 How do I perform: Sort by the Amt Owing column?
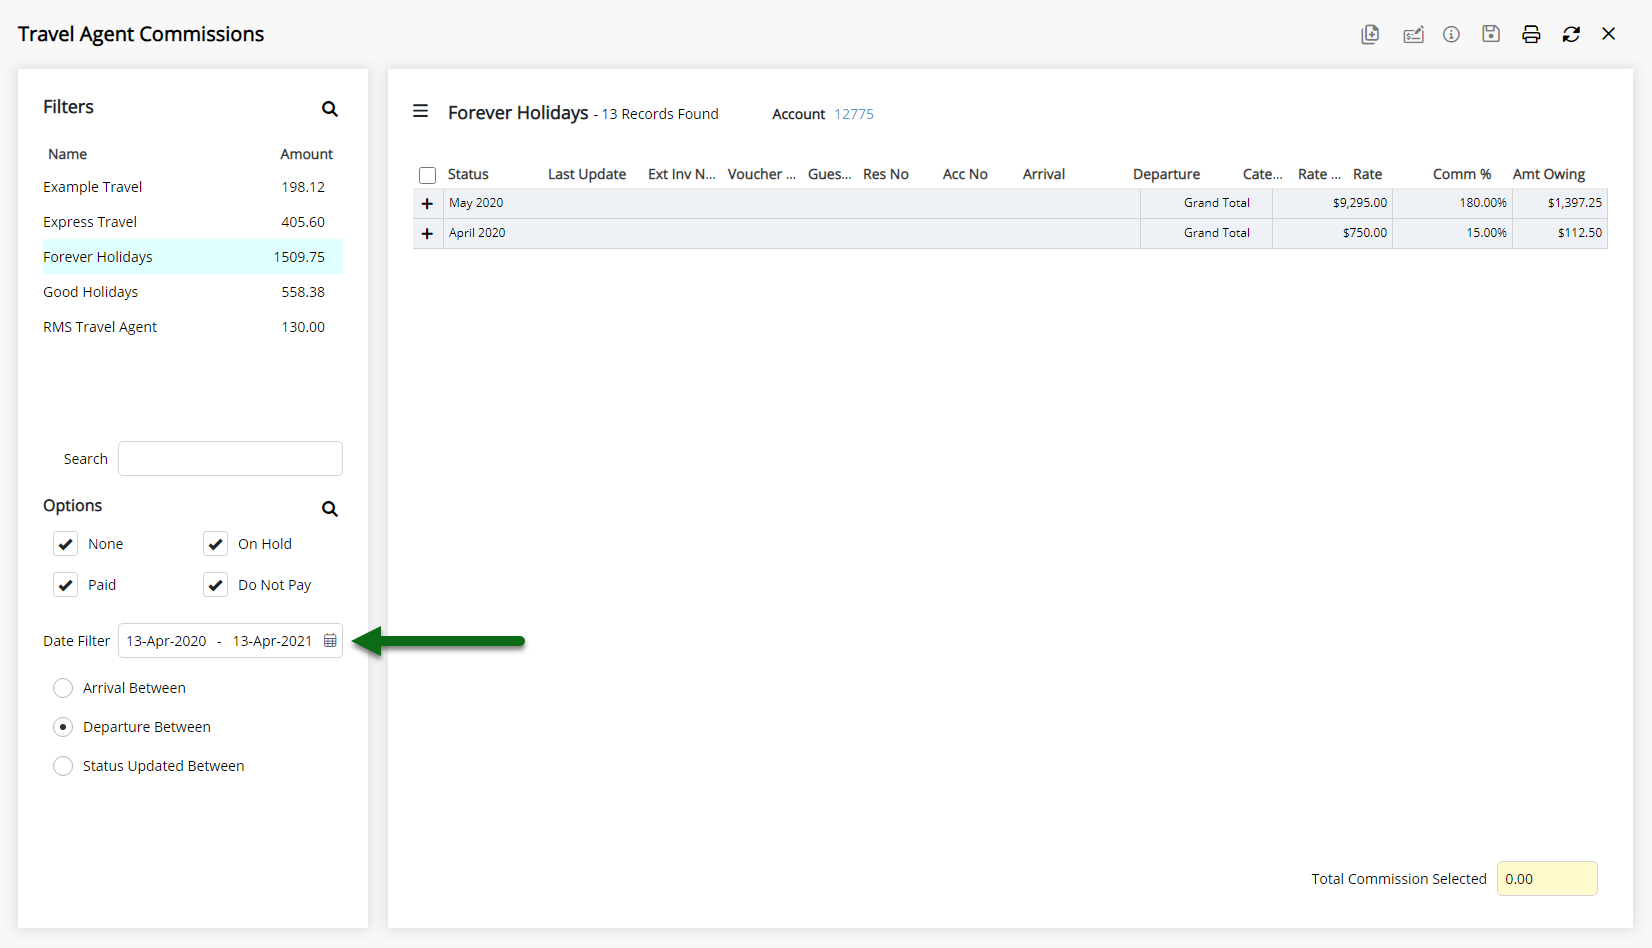coord(1549,174)
